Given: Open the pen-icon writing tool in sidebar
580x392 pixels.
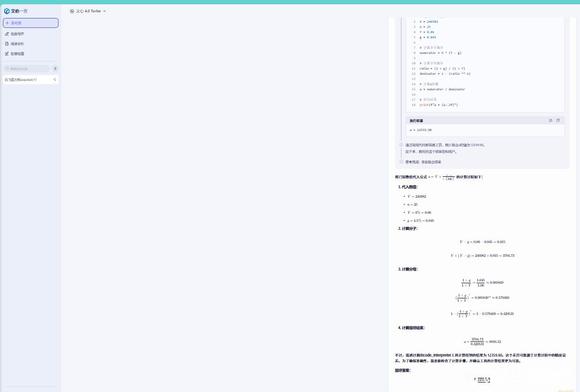Looking at the screenshot, I should (15, 34).
